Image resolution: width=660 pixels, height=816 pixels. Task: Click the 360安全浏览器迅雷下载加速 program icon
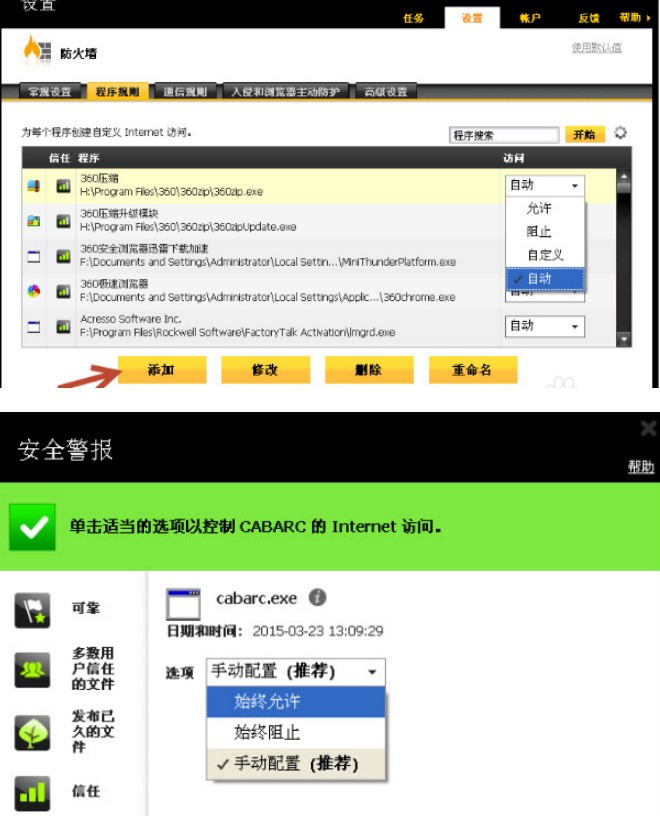click(x=34, y=256)
